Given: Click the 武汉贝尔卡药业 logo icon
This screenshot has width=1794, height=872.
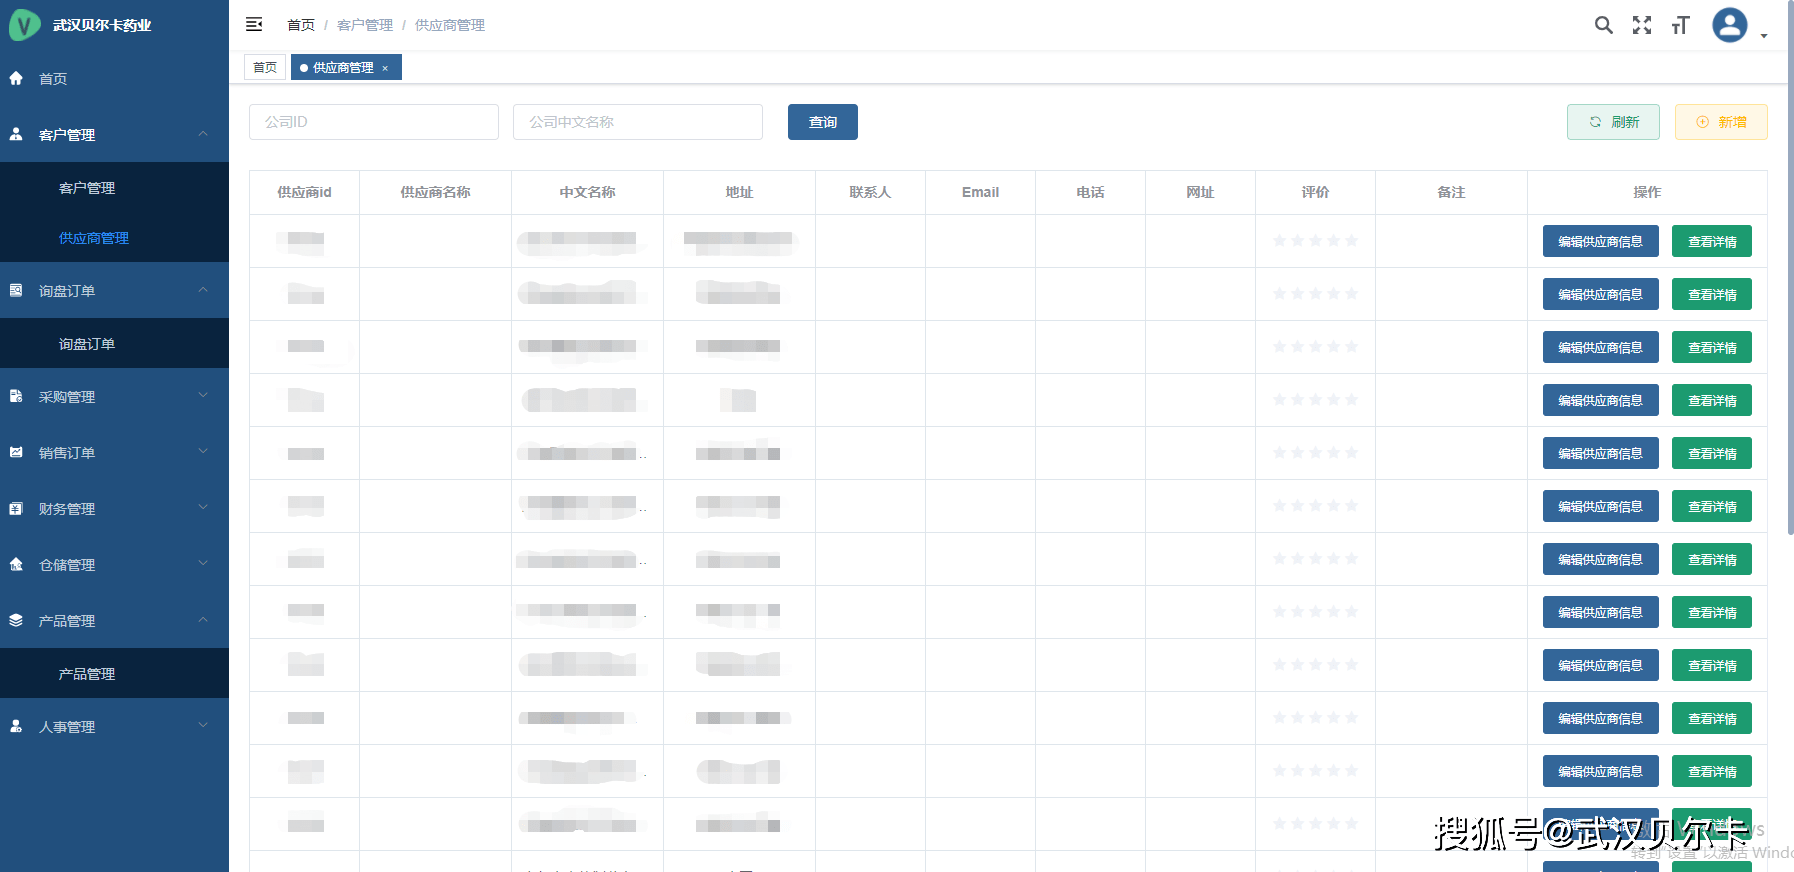Looking at the screenshot, I should [24, 25].
